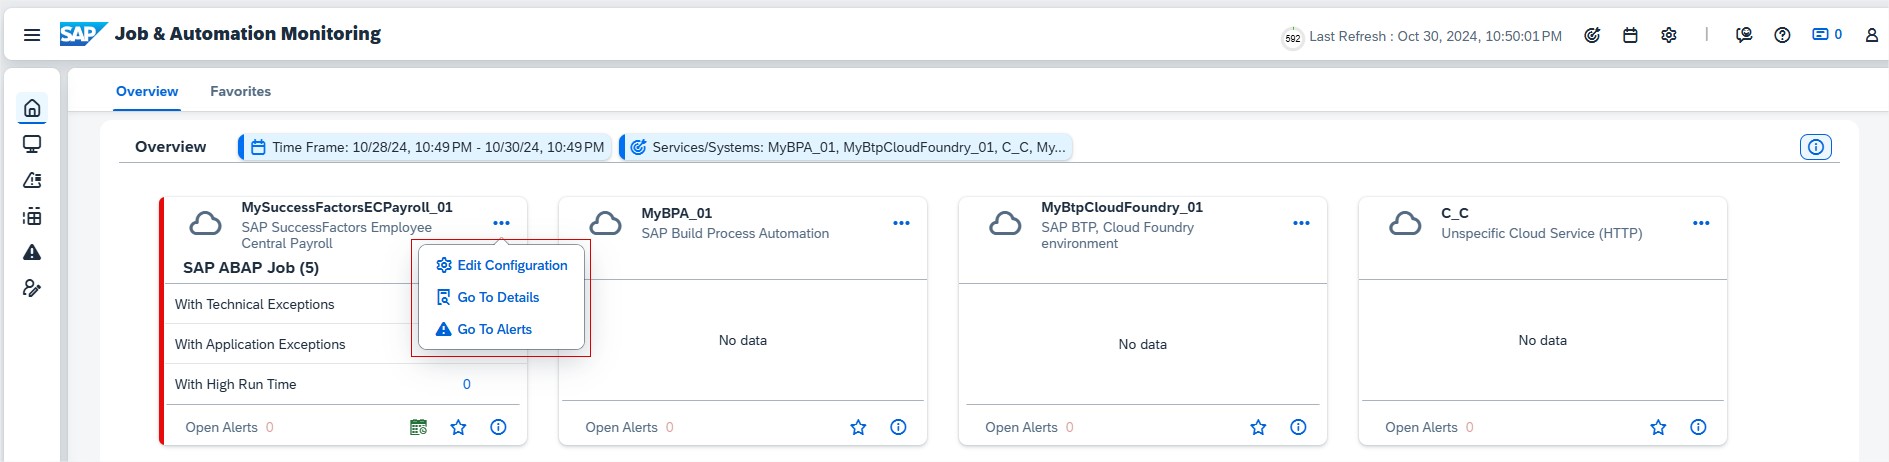Switch to the Favorites tab

pyautogui.click(x=240, y=91)
